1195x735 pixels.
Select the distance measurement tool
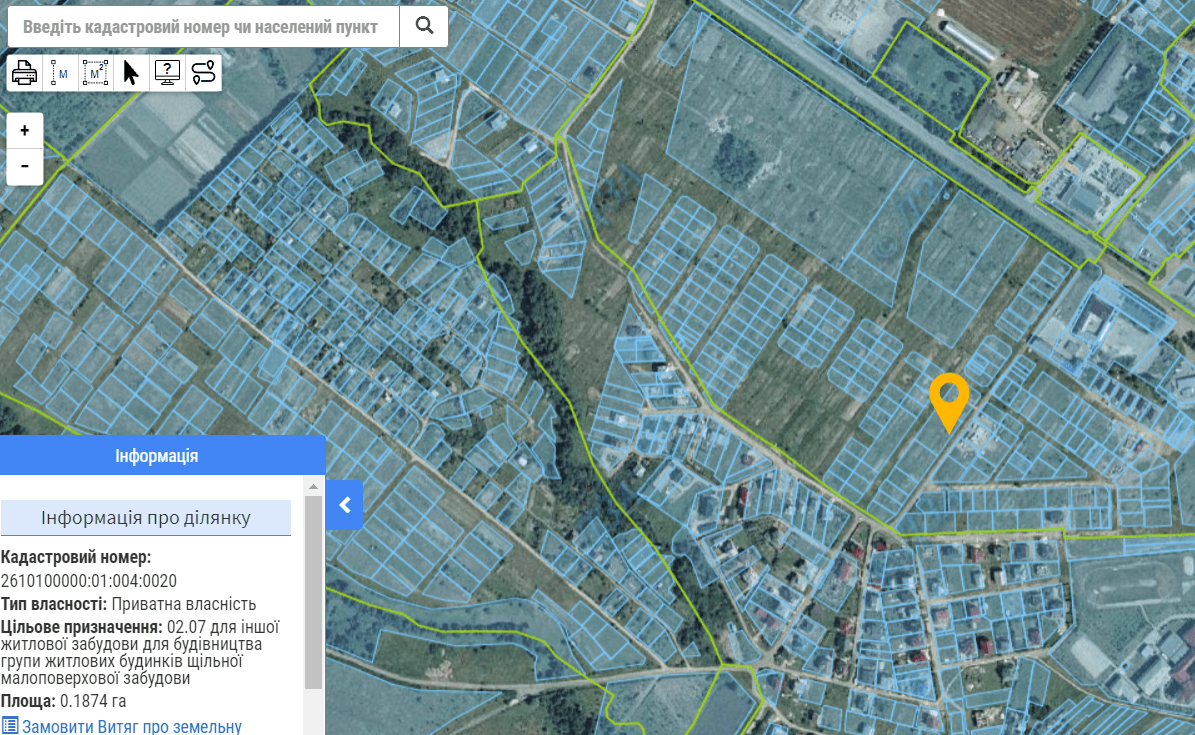[61, 73]
